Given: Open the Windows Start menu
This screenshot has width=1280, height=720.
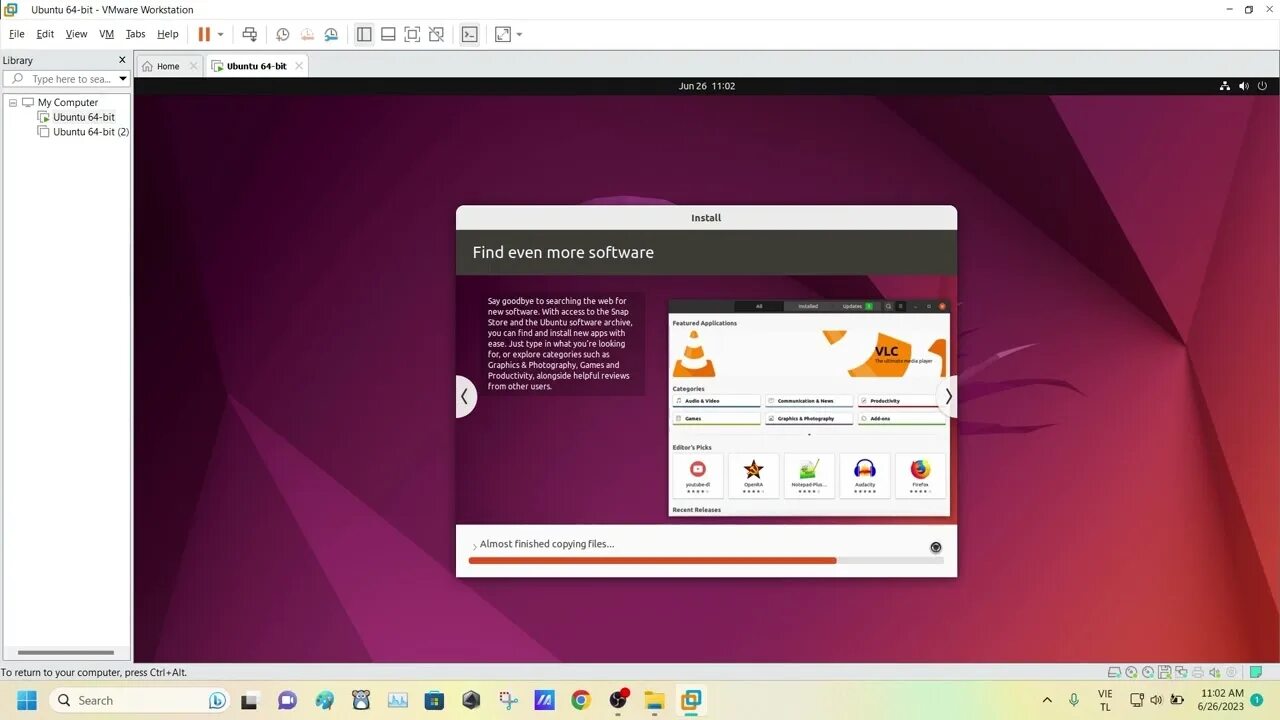Looking at the screenshot, I should (x=27, y=700).
